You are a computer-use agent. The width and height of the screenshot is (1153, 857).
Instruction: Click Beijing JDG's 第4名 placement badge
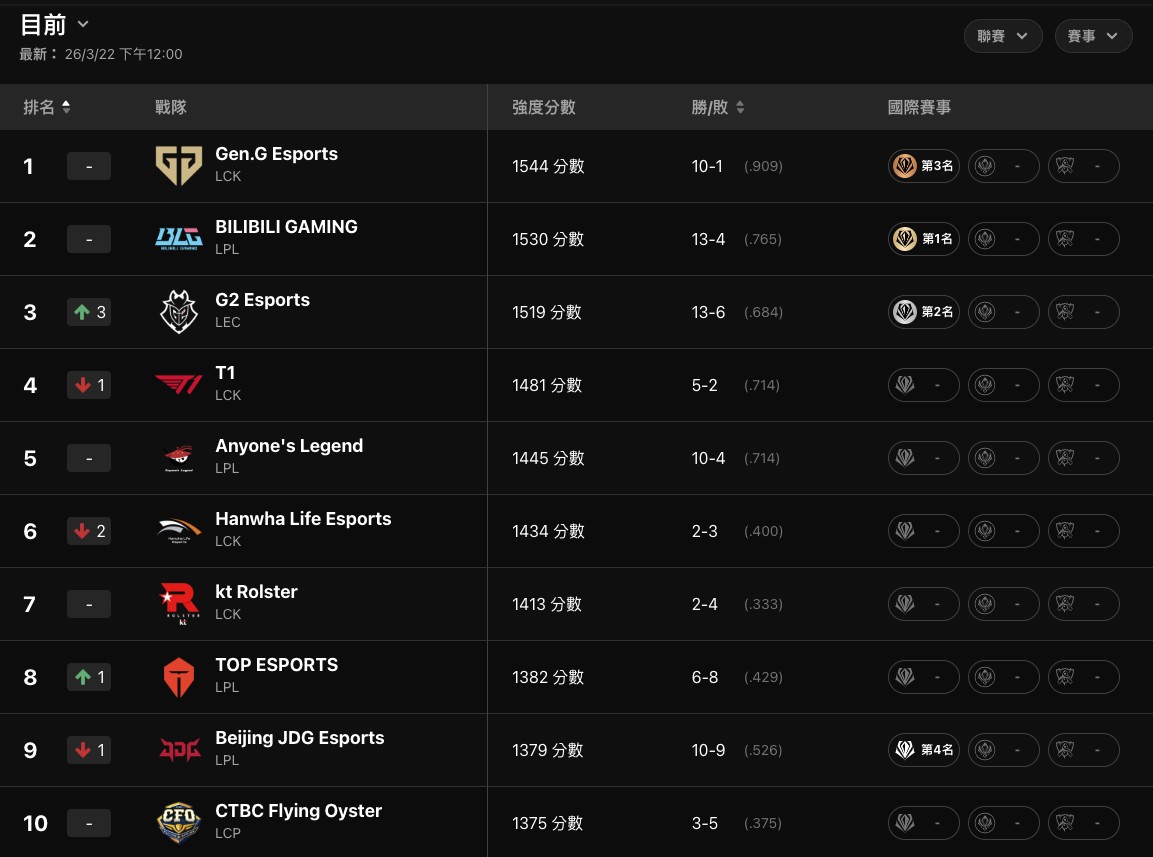[x=924, y=750]
